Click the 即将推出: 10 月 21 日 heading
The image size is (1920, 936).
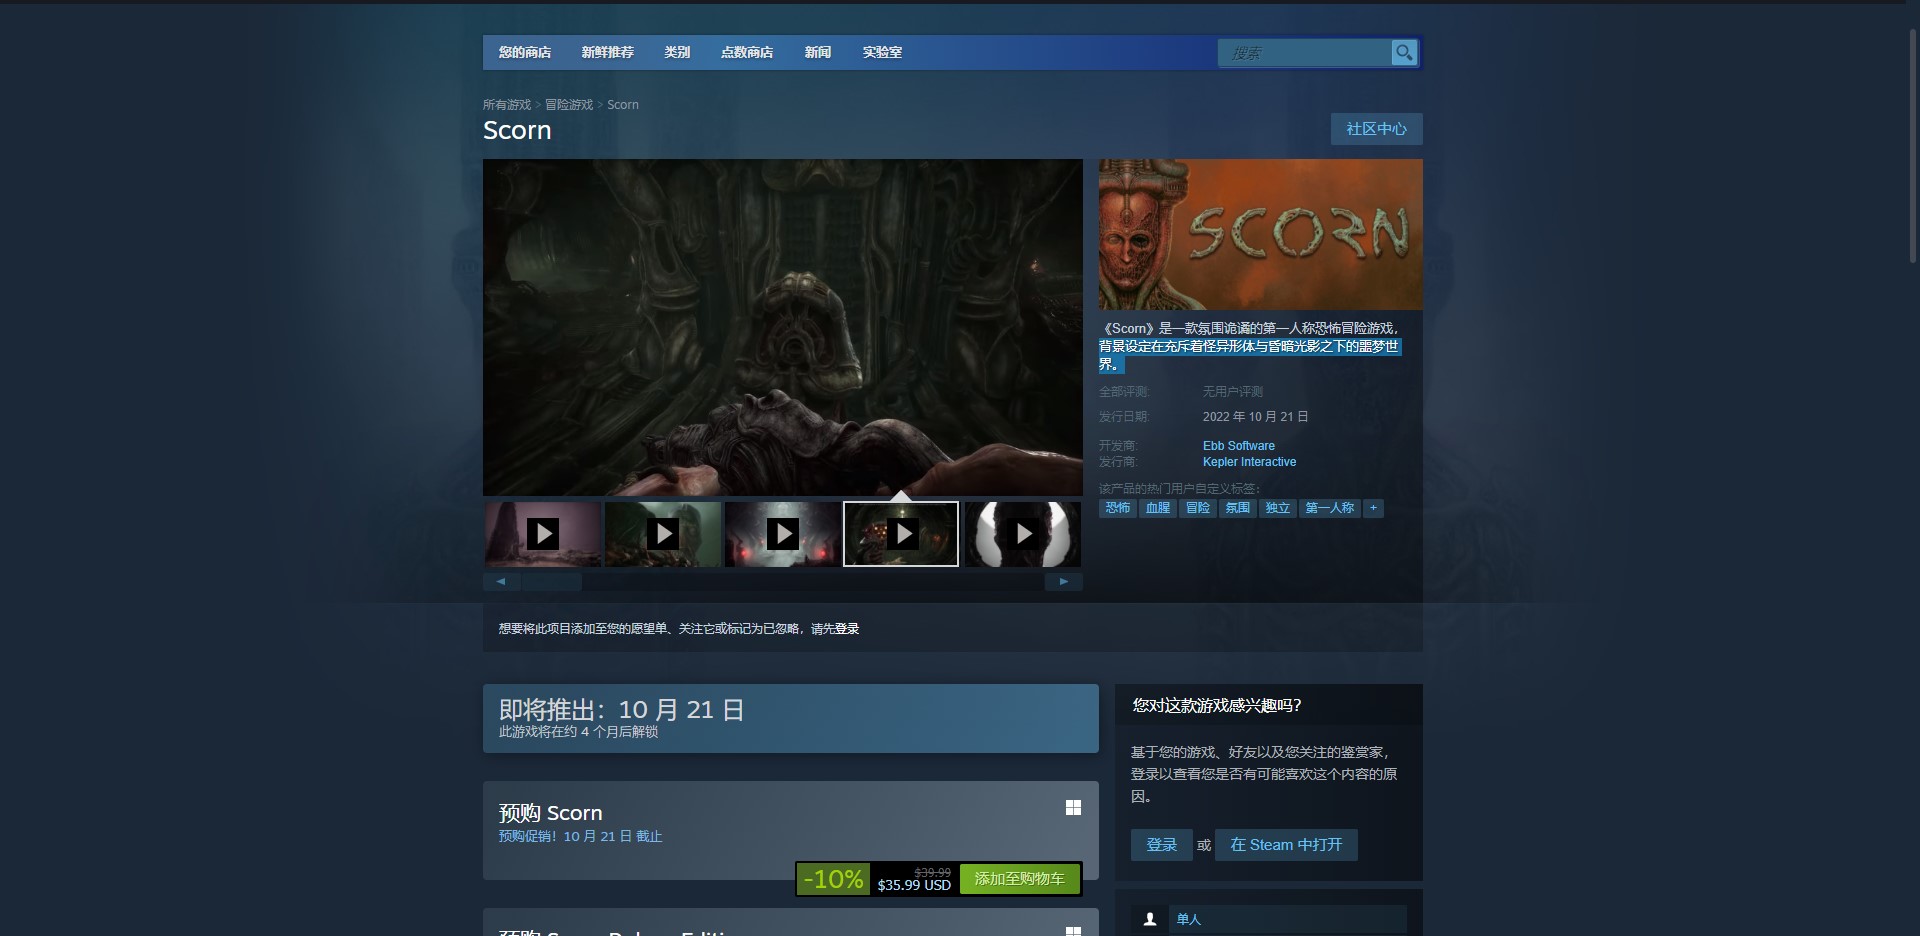click(x=621, y=710)
